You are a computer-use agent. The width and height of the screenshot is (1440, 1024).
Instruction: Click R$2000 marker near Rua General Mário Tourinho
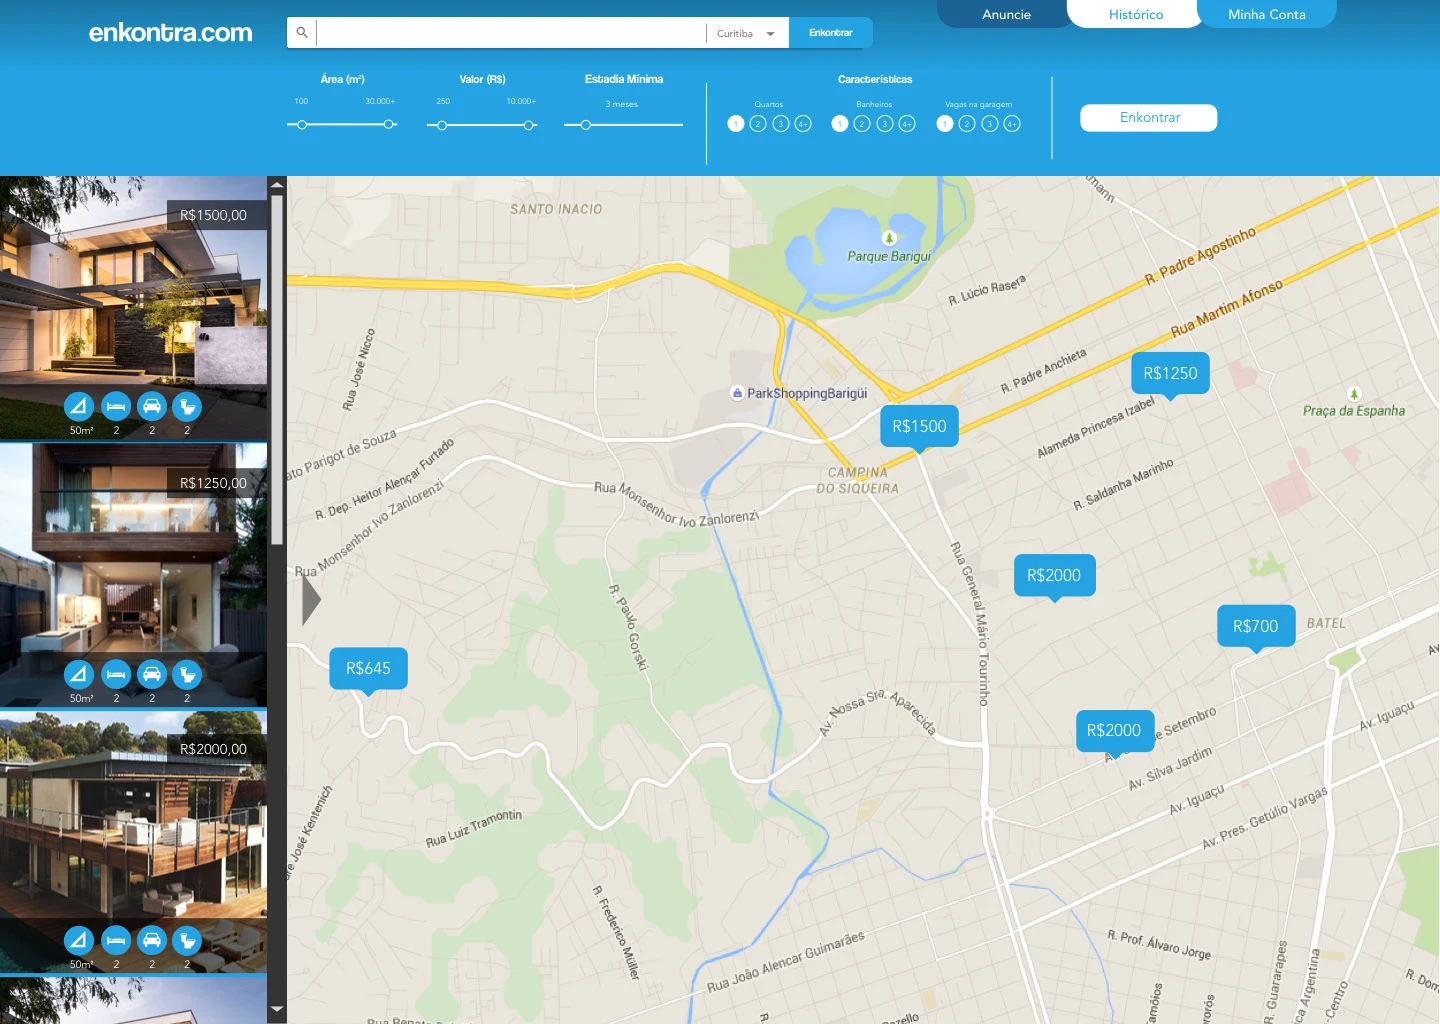(x=1055, y=576)
